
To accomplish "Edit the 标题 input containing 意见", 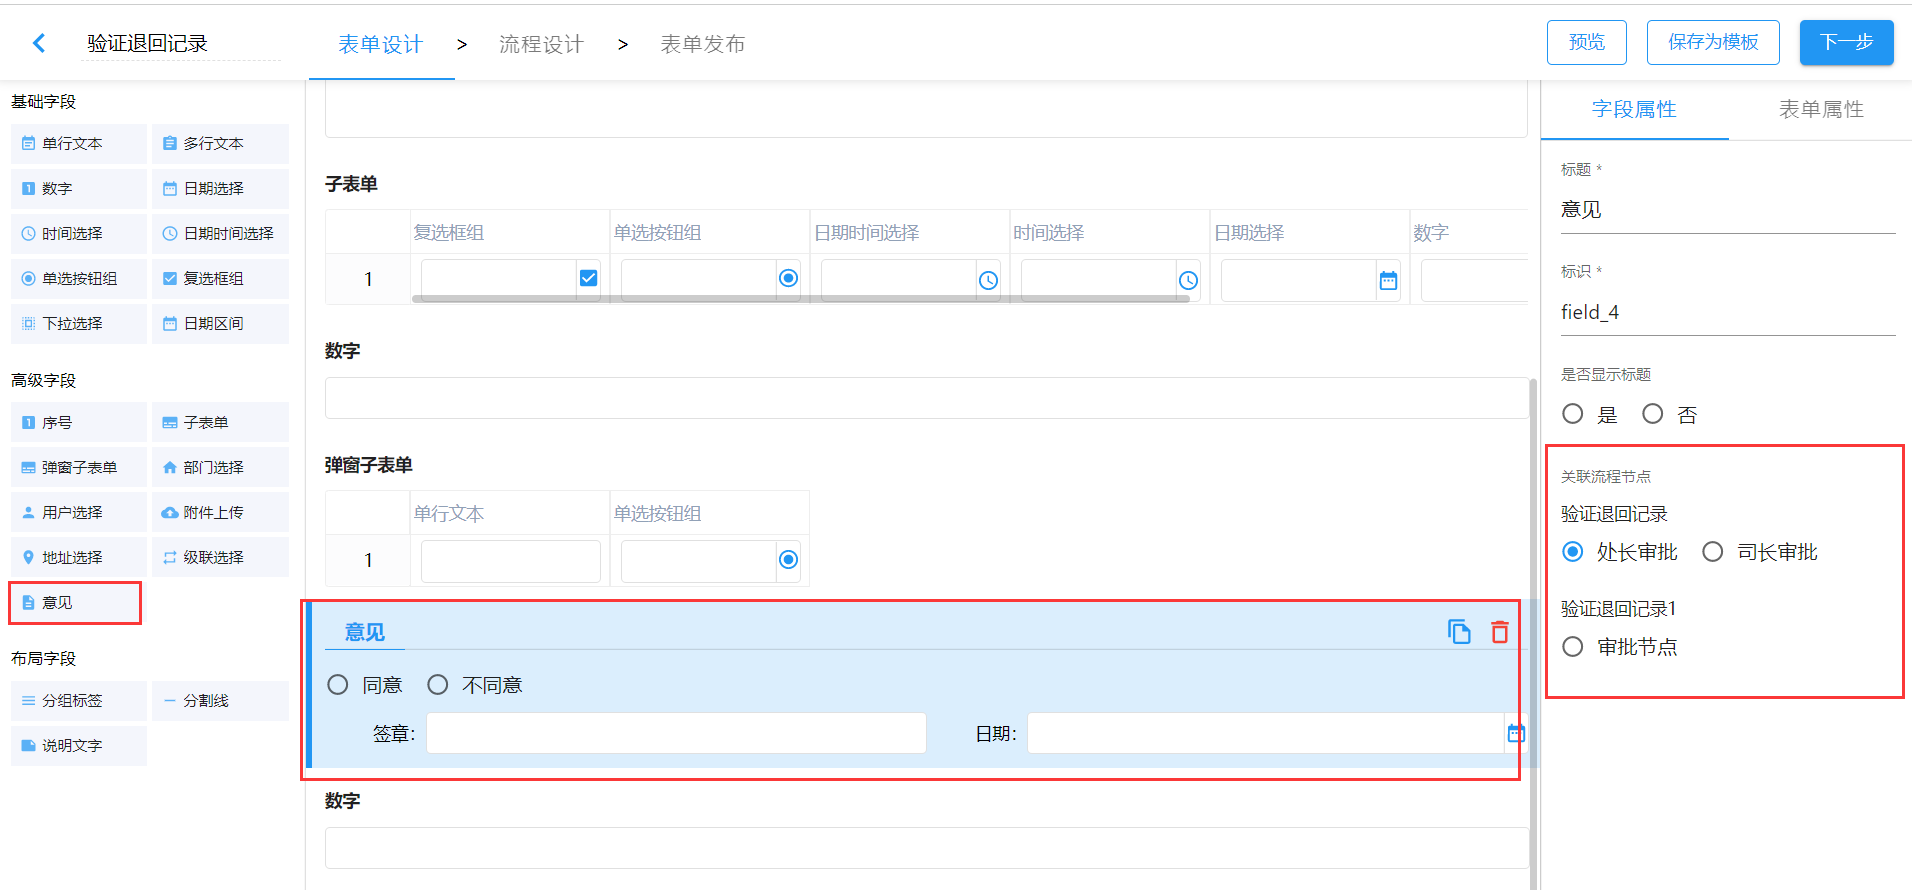I will click(1728, 210).
